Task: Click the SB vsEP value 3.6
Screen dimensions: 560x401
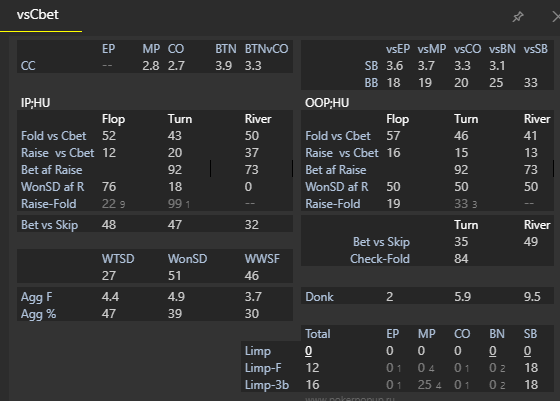Action: pos(395,66)
